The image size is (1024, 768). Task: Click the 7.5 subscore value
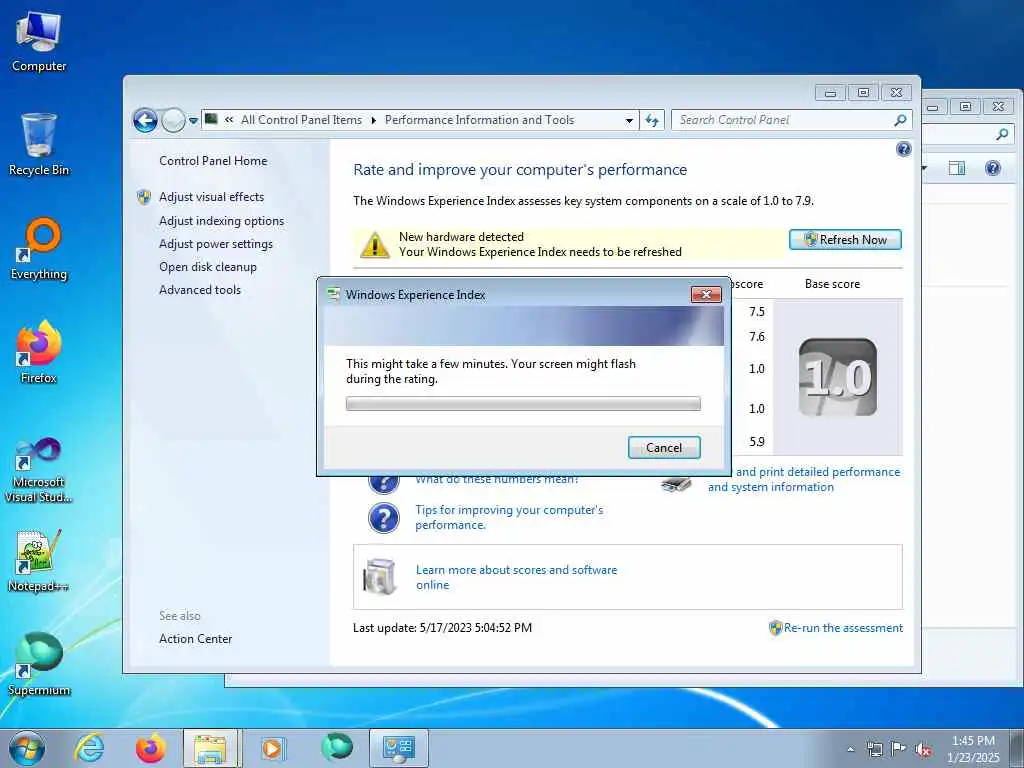pyautogui.click(x=756, y=312)
